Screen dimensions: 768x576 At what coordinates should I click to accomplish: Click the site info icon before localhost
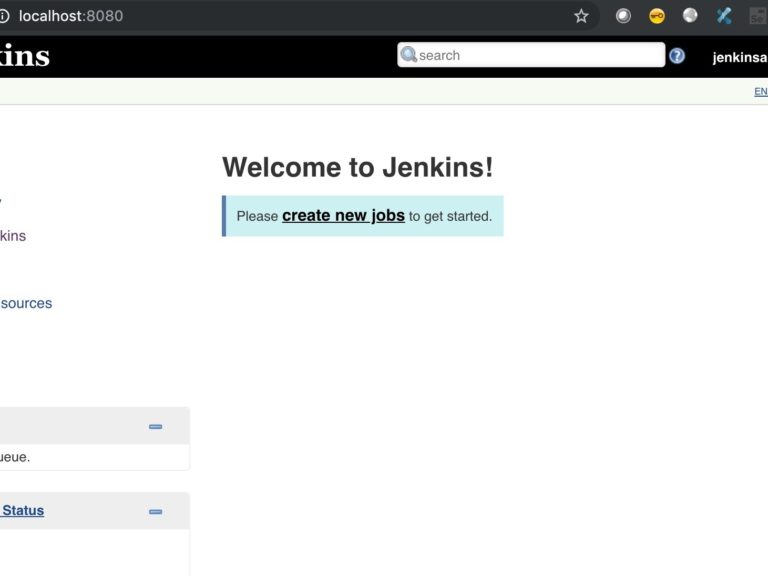(x=4, y=16)
